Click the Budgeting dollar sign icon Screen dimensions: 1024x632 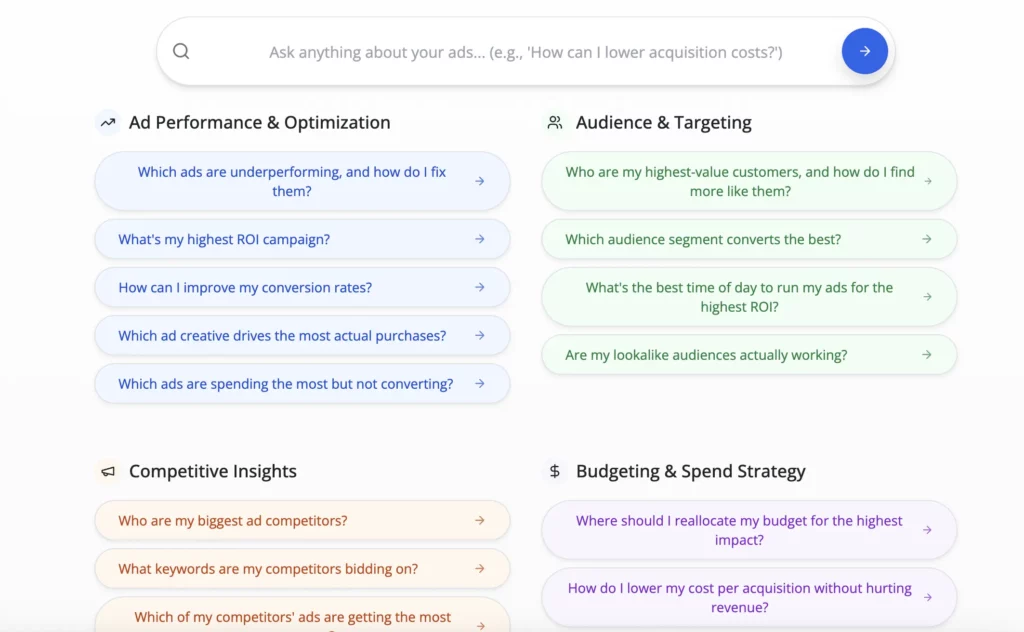point(554,471)
